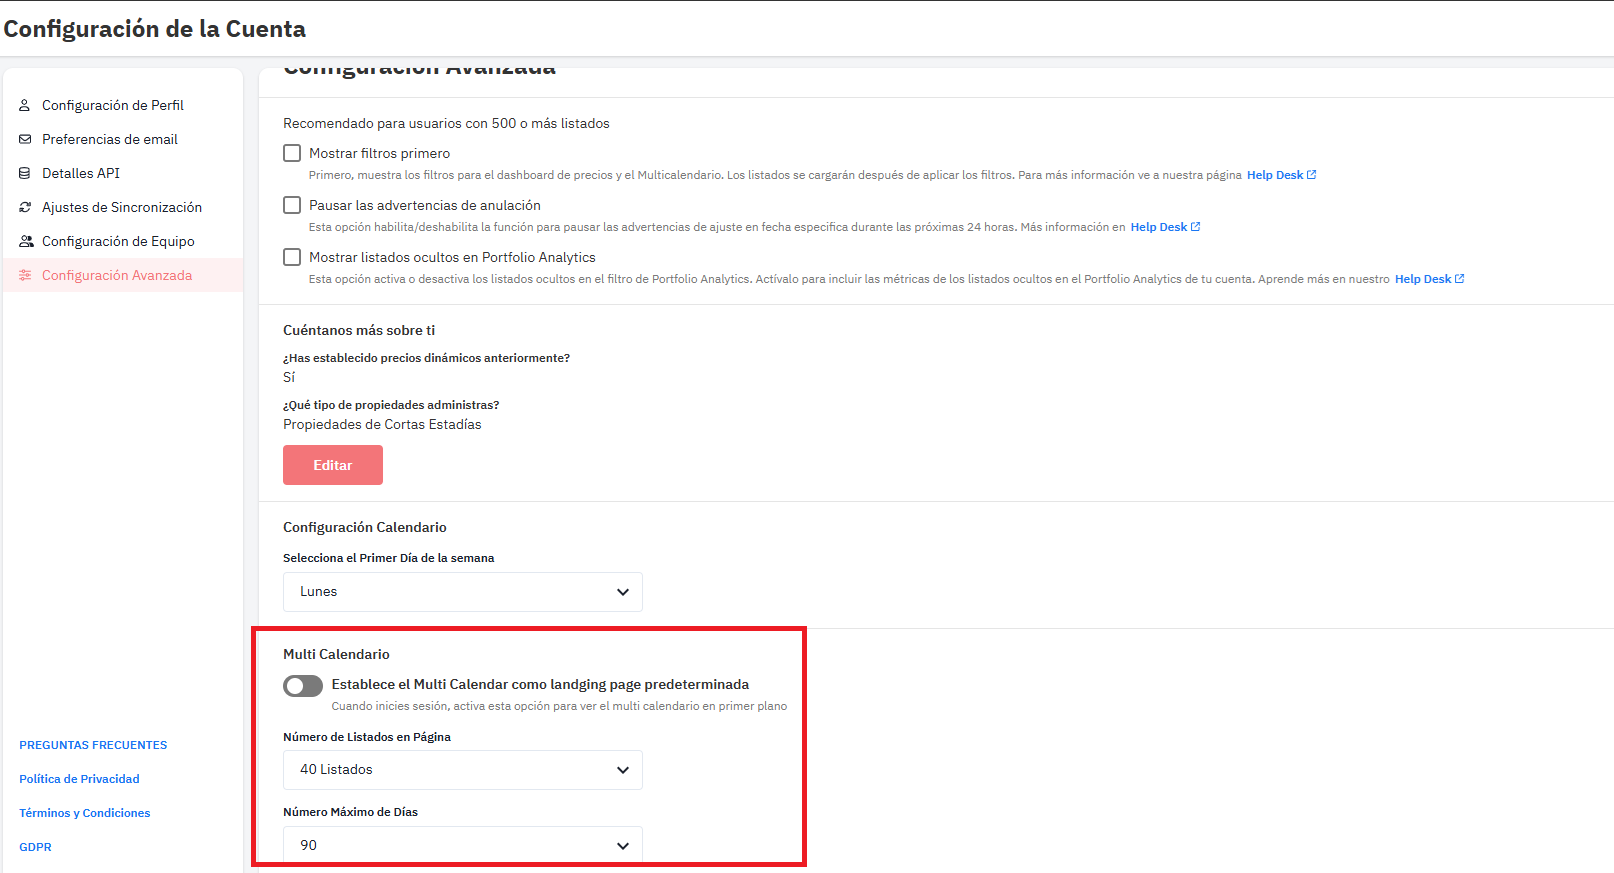Check Pausar las advertencias de anulación

292,205
